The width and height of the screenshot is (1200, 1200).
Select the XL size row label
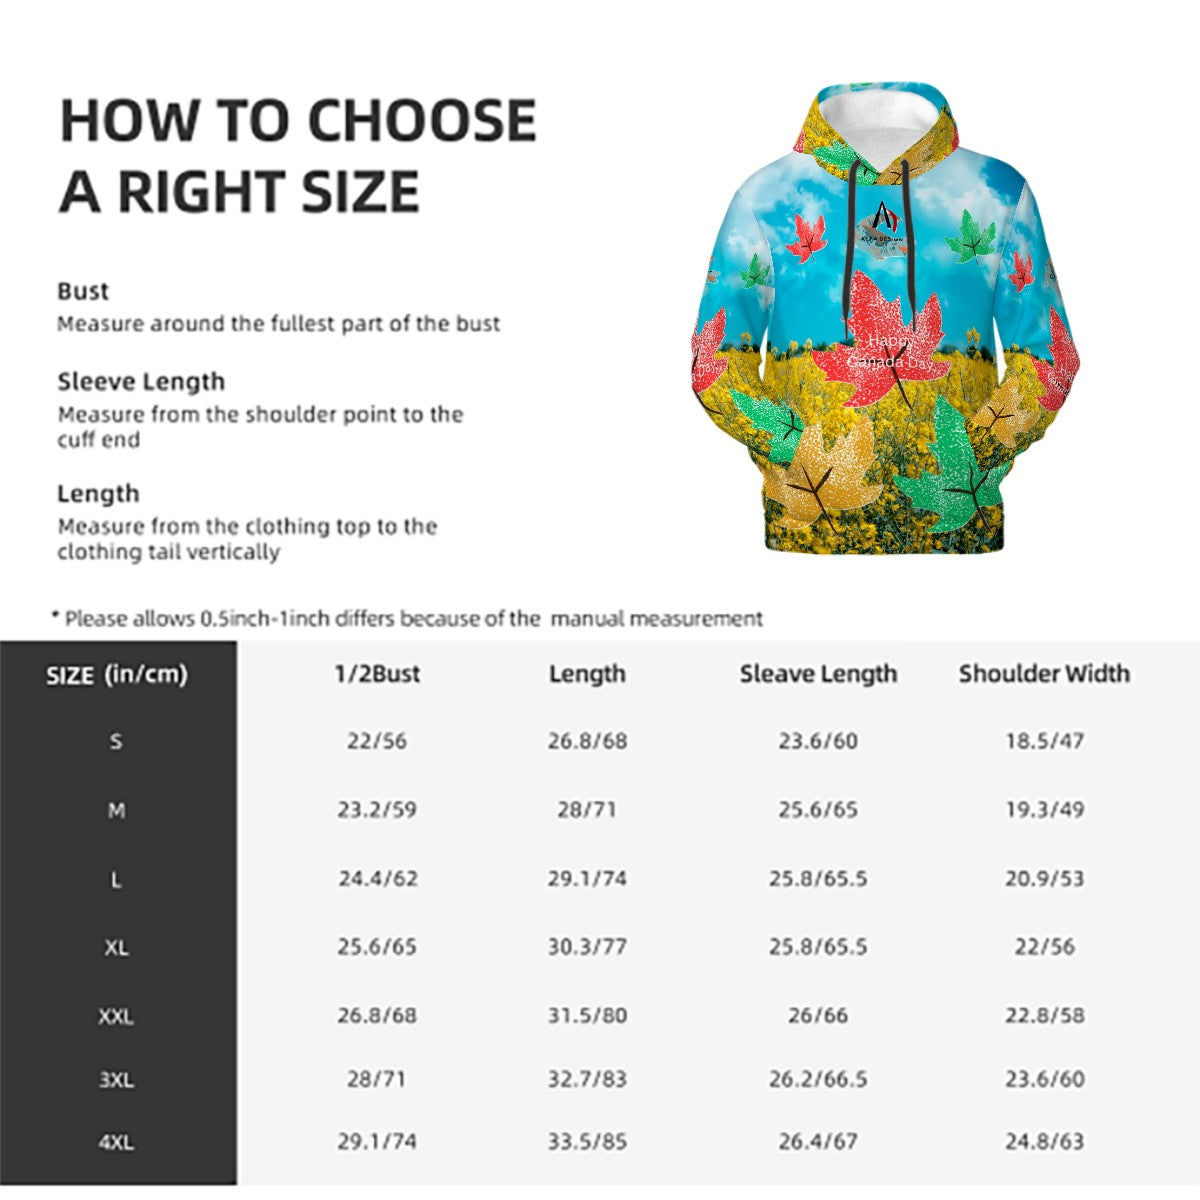pyautogui.click(x=116, y=947)
